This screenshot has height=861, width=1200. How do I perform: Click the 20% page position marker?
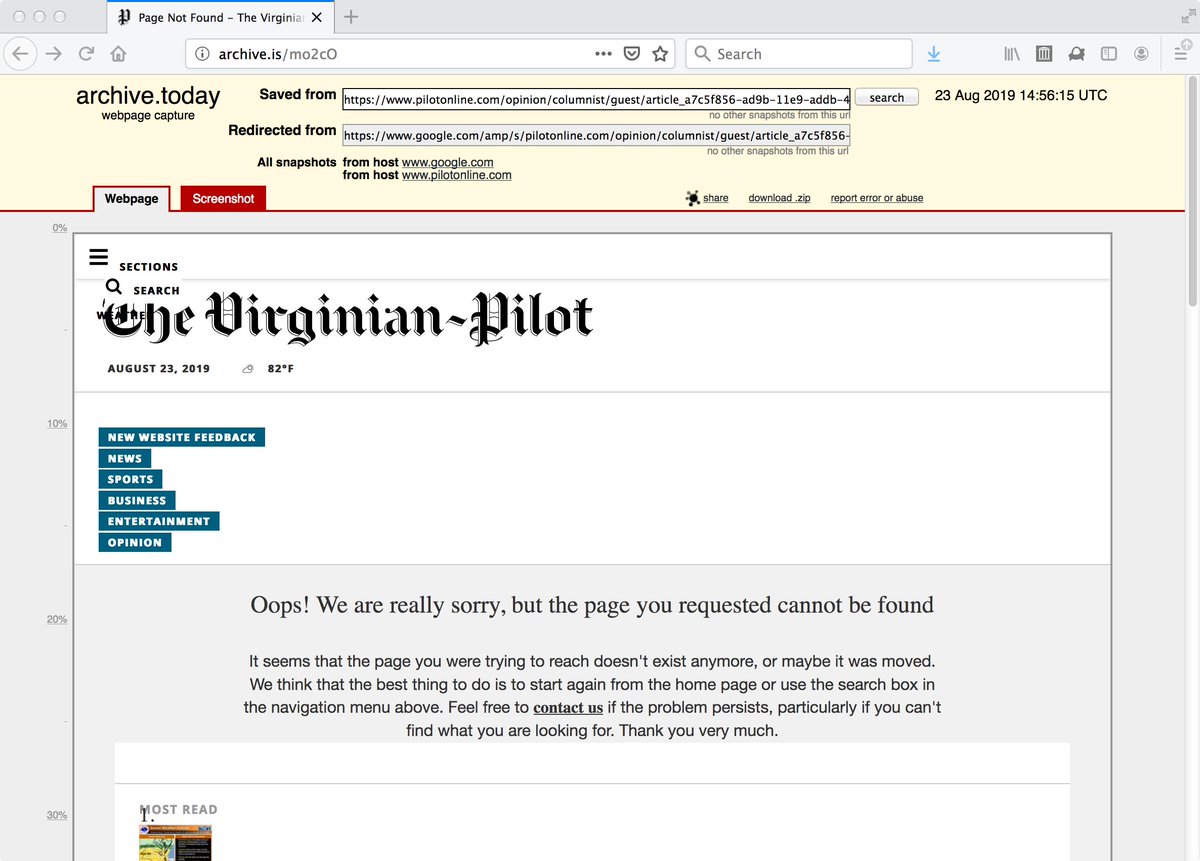coord(57,620)
